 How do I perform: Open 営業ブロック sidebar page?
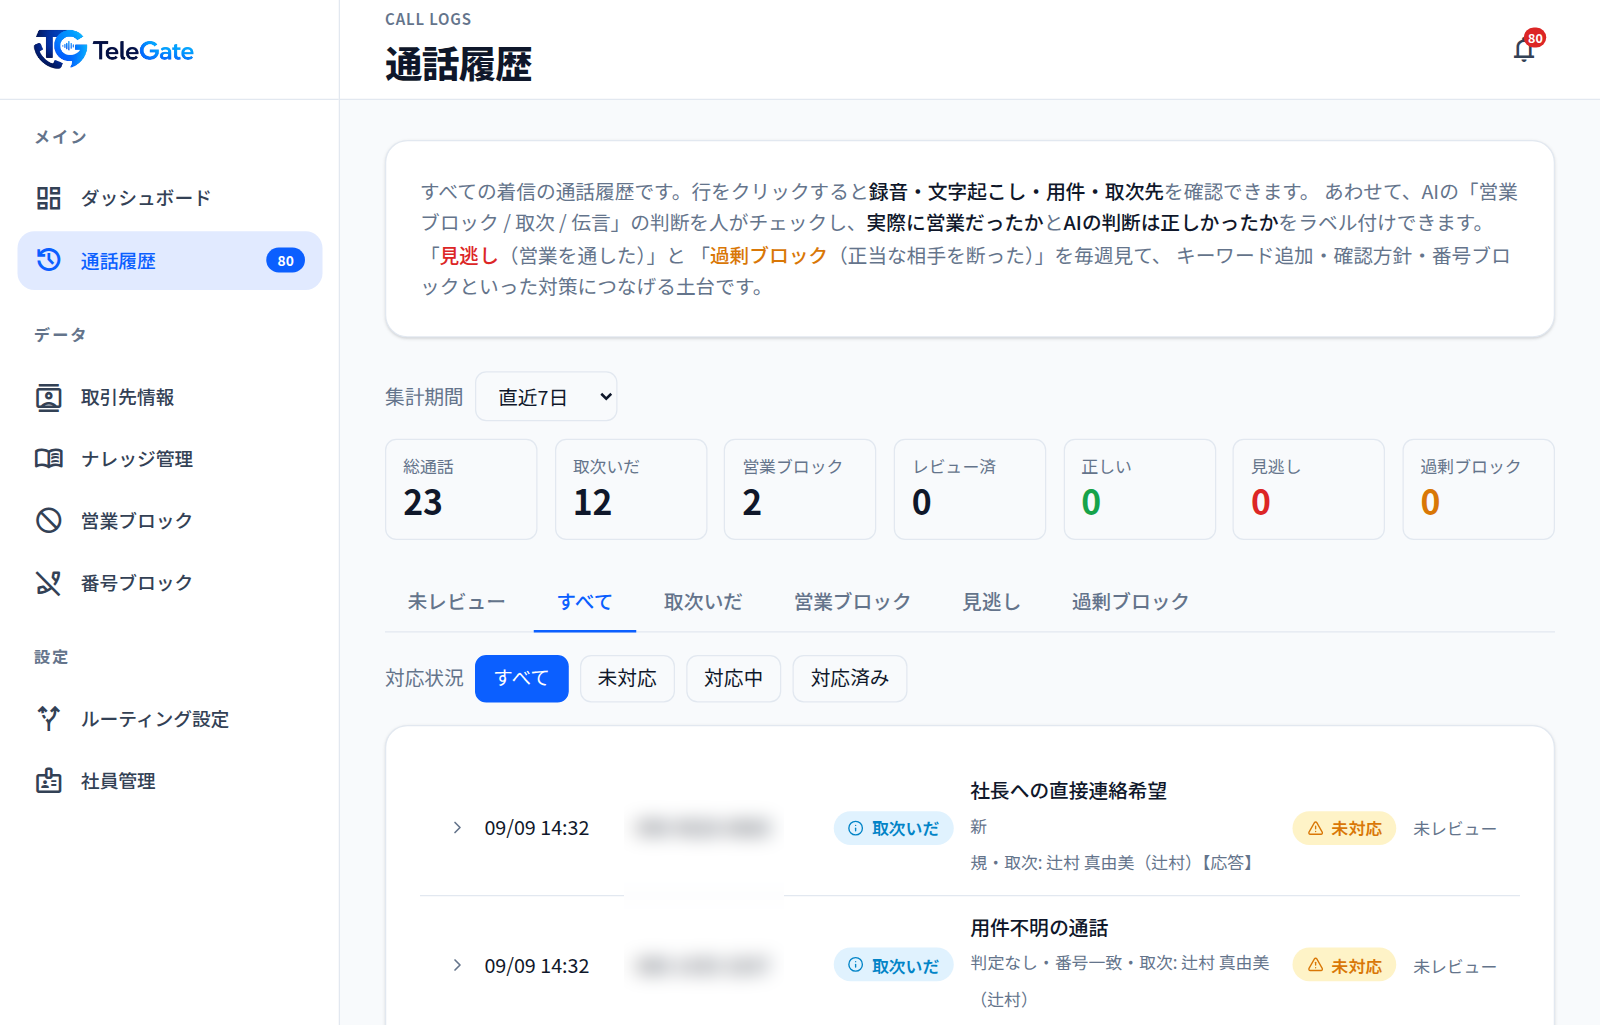(x=170, y=520)
